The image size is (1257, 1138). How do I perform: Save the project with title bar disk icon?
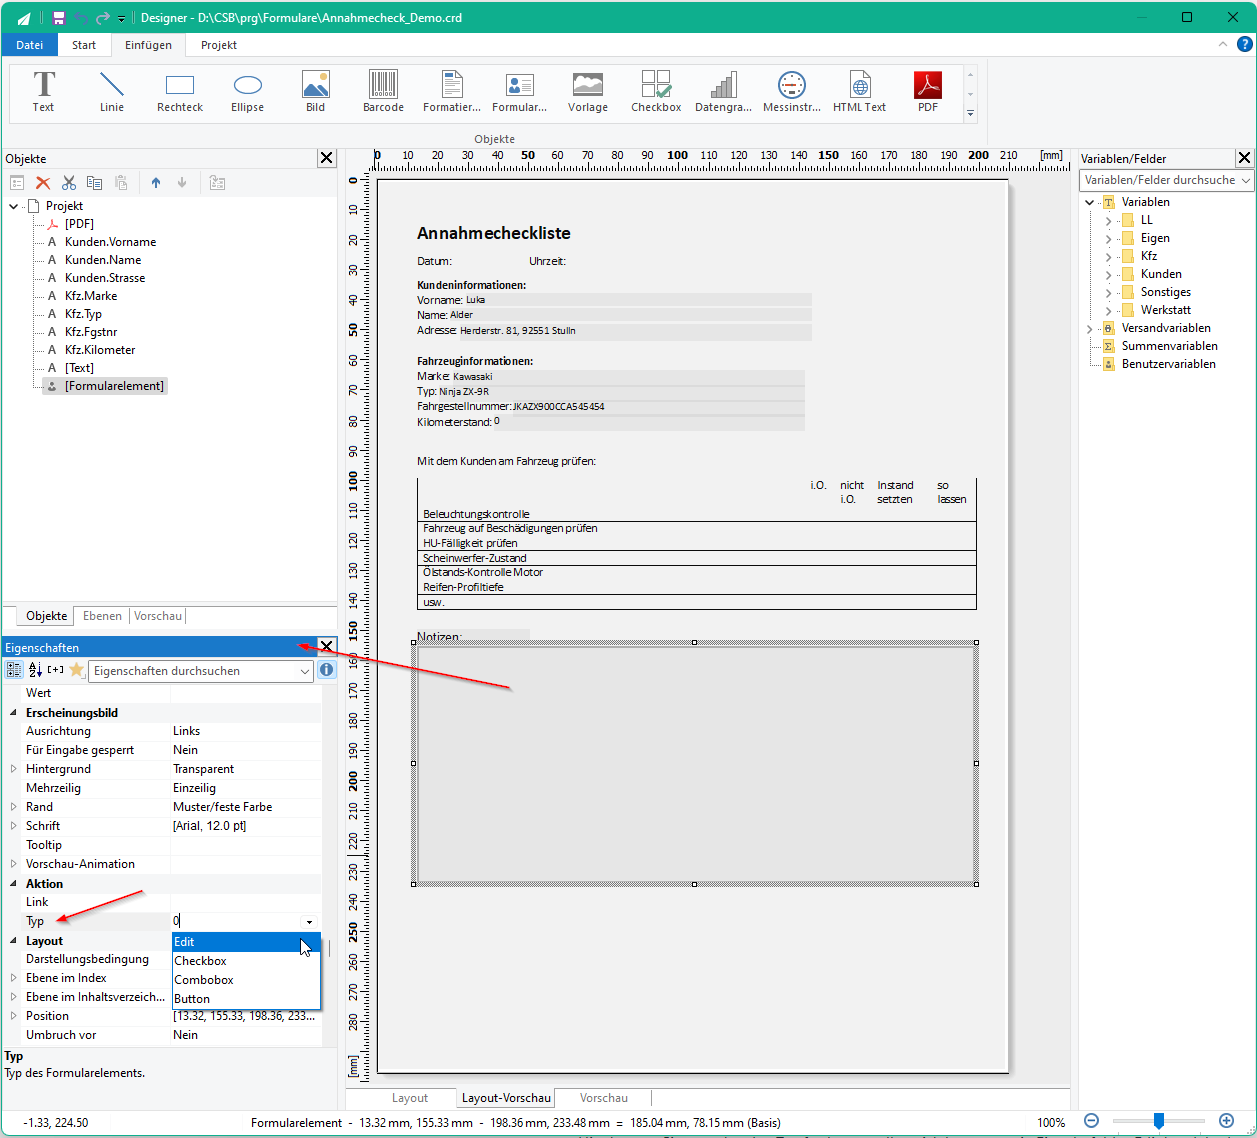point(59,18)
